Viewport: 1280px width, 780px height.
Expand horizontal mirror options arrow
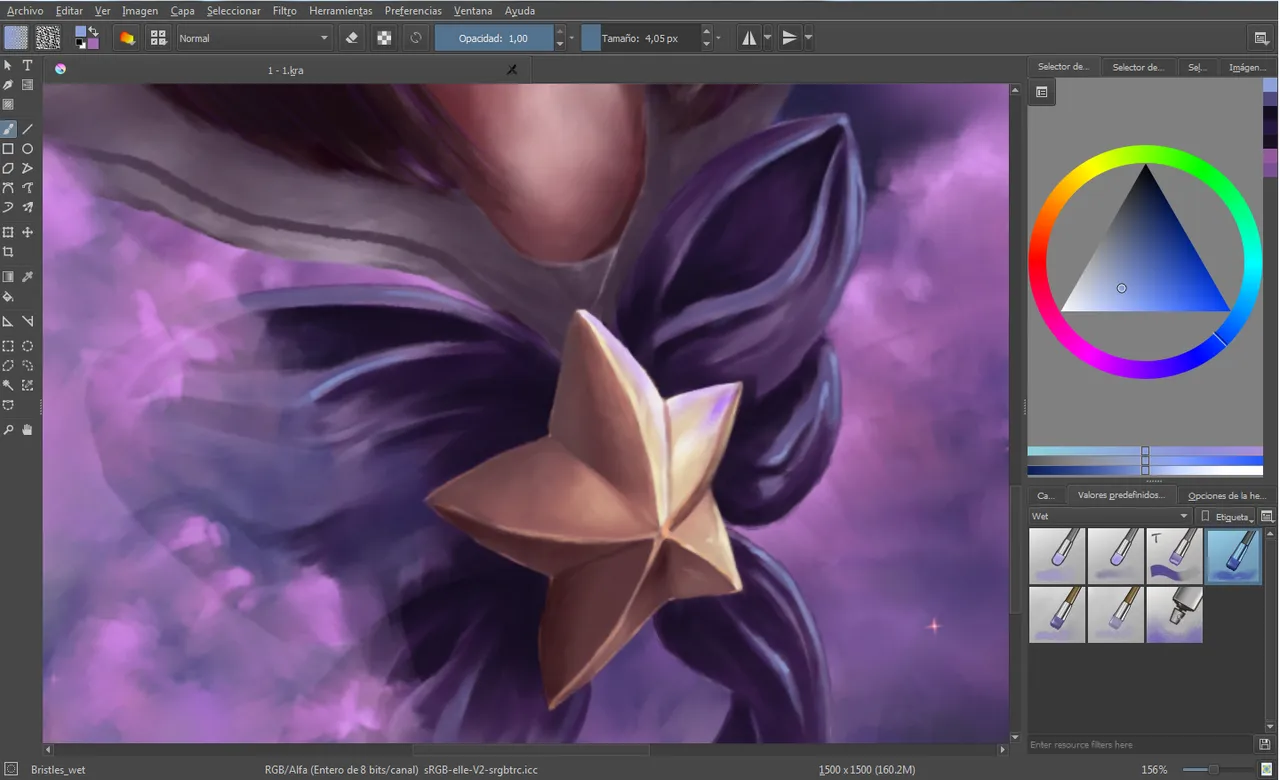(x=767, y=38)
